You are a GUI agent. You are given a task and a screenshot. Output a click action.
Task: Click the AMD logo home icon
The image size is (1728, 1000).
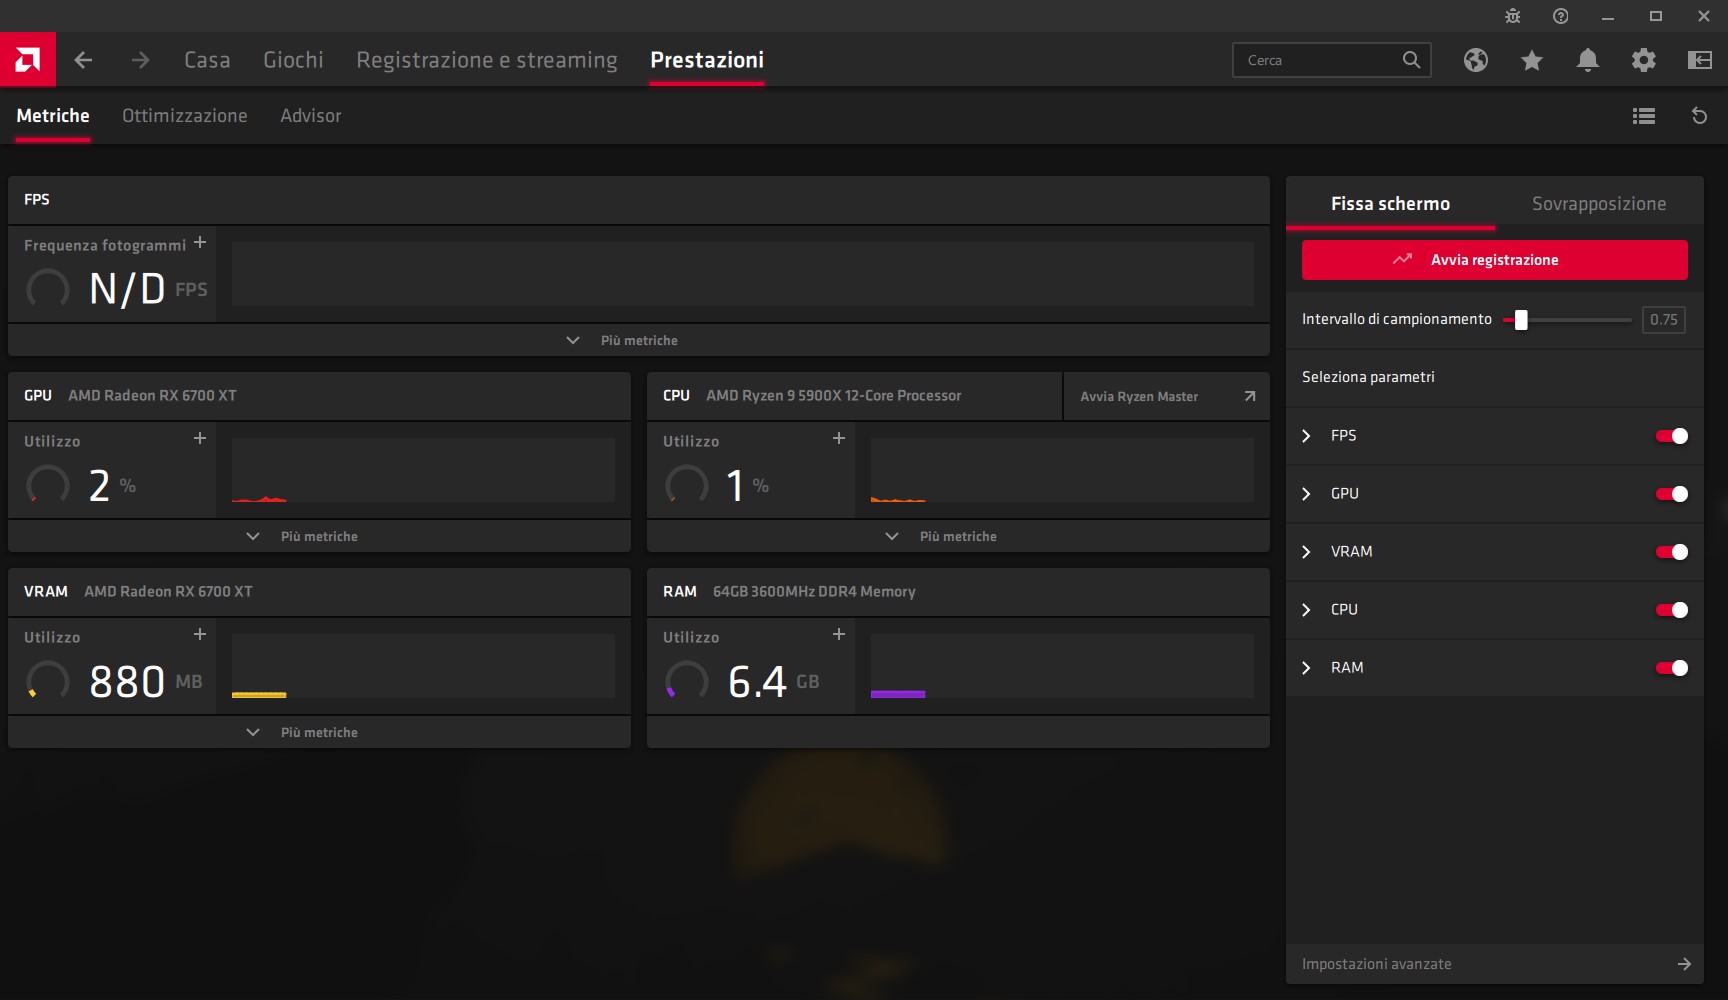[28, 60]
